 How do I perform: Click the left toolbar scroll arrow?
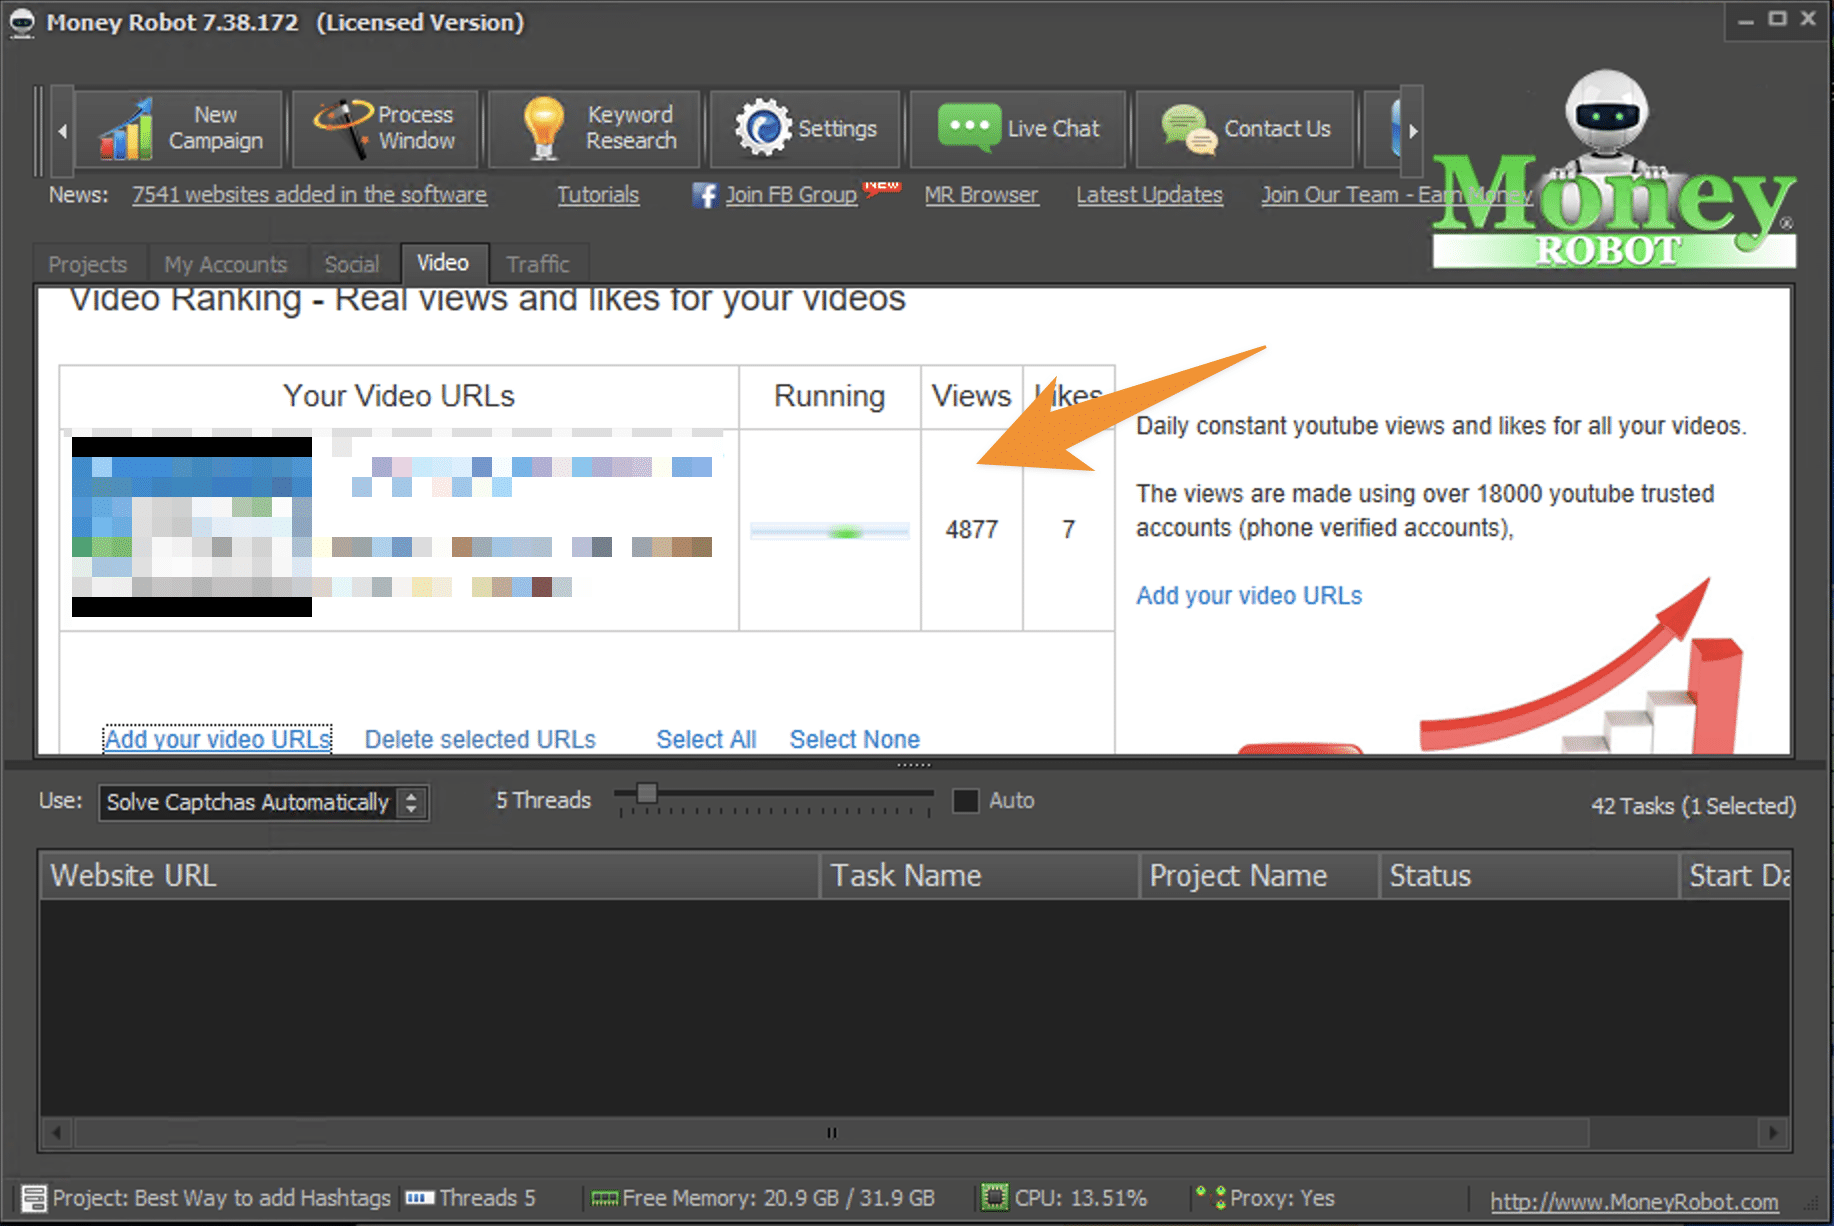(x=62, y=130)
